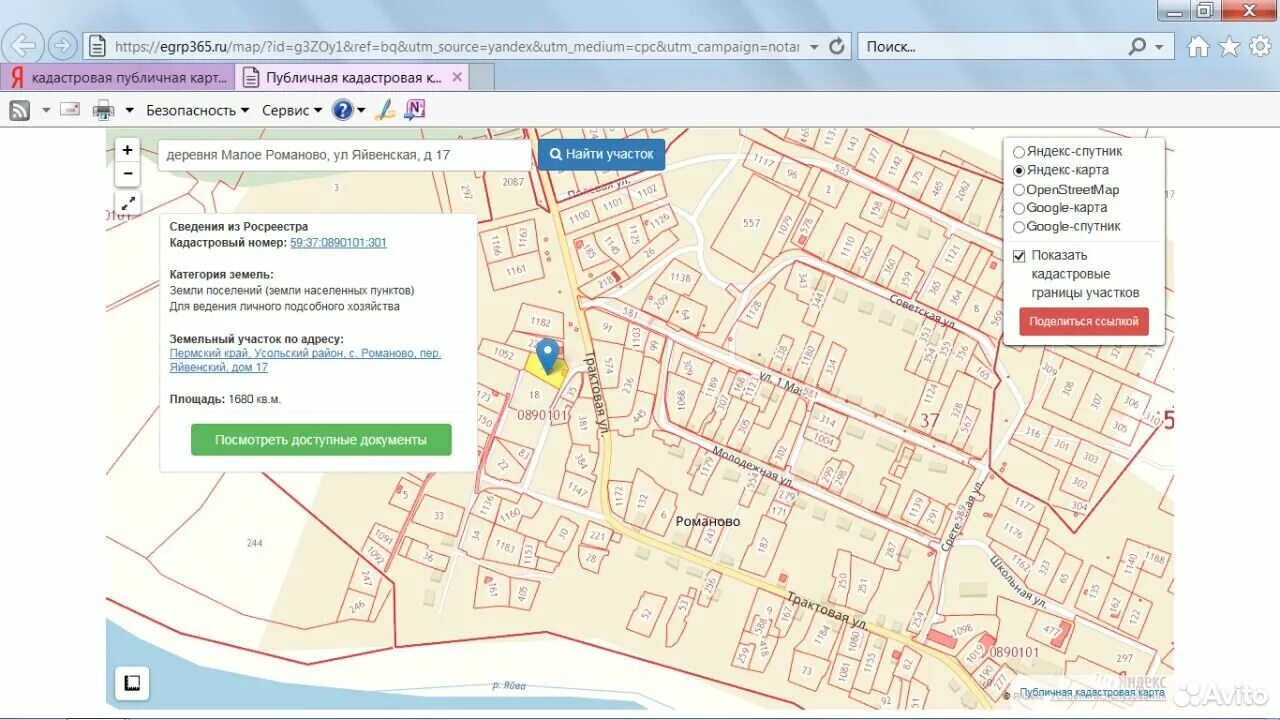
Task: Zoom out the map with minus button
Action: pyautogui.click(x=127, y=174)
